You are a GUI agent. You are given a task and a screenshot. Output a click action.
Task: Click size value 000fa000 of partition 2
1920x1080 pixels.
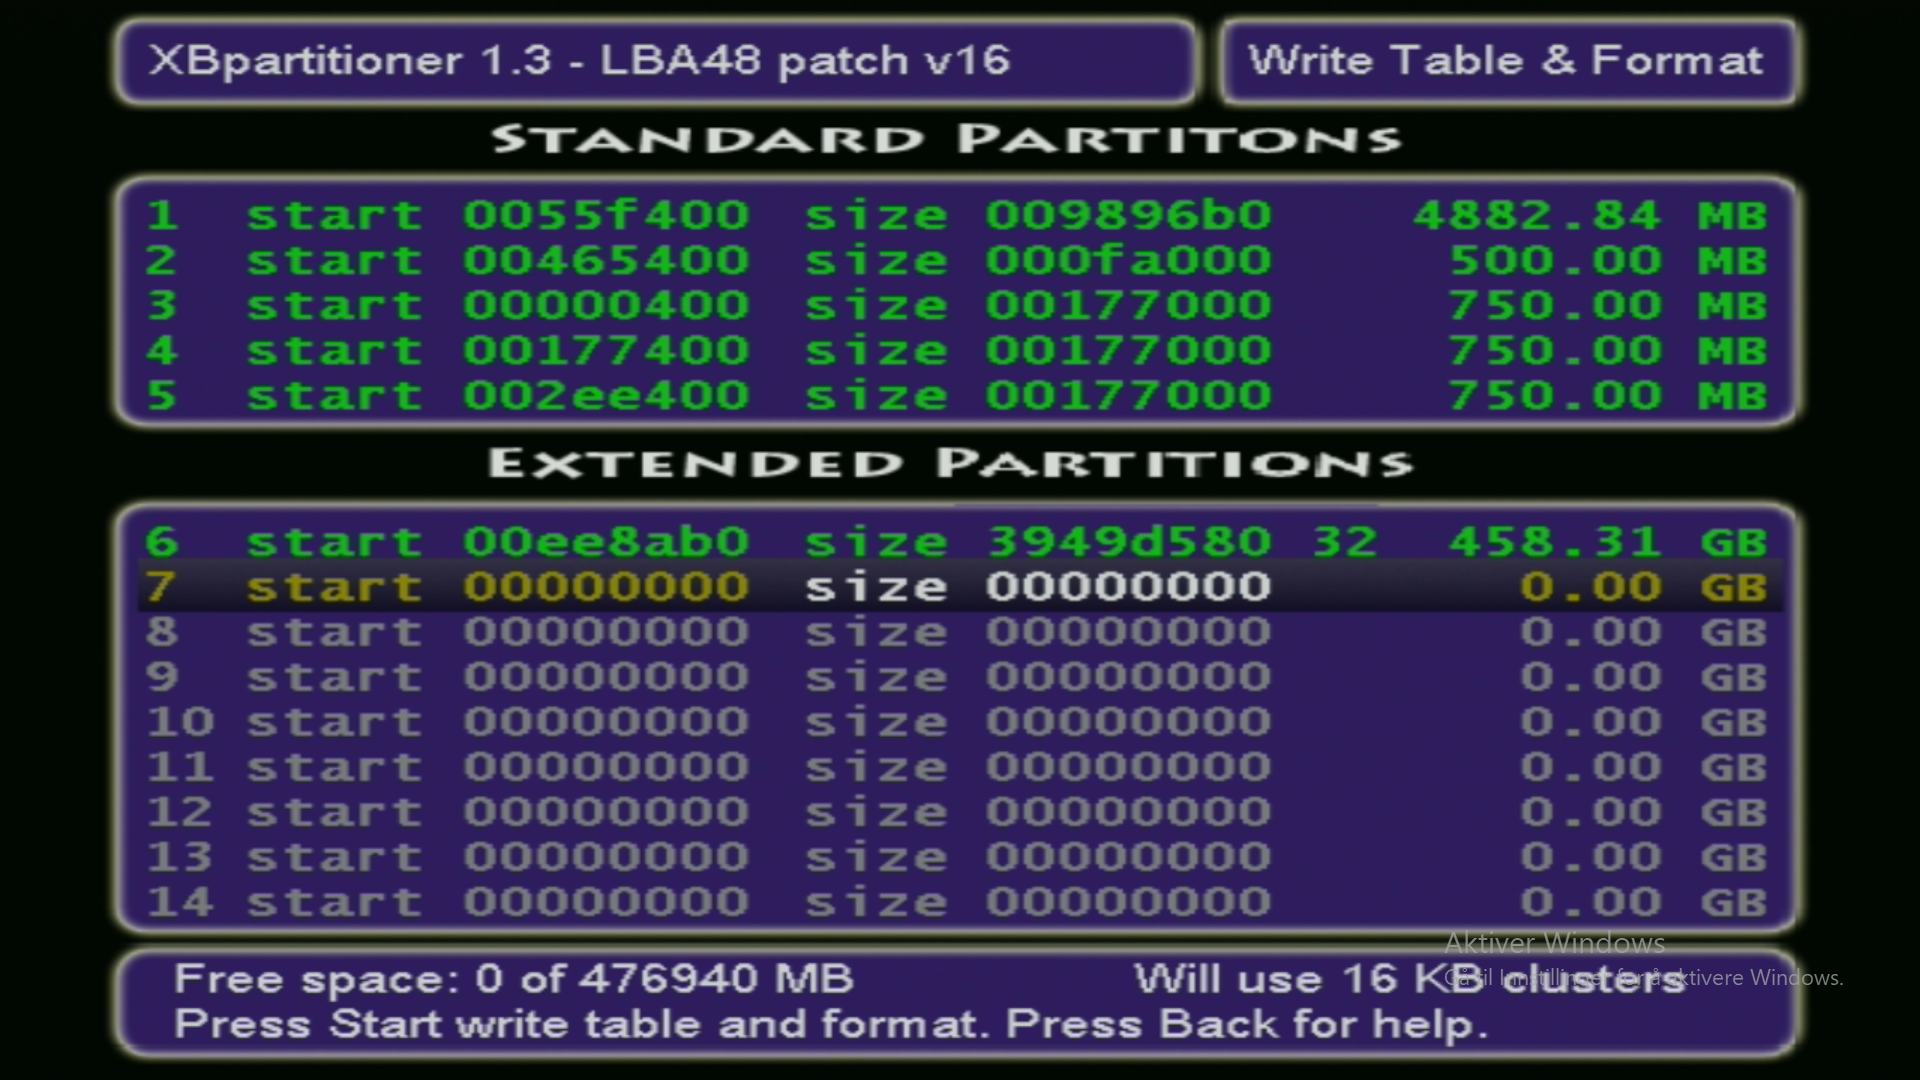pos(1128,260)
